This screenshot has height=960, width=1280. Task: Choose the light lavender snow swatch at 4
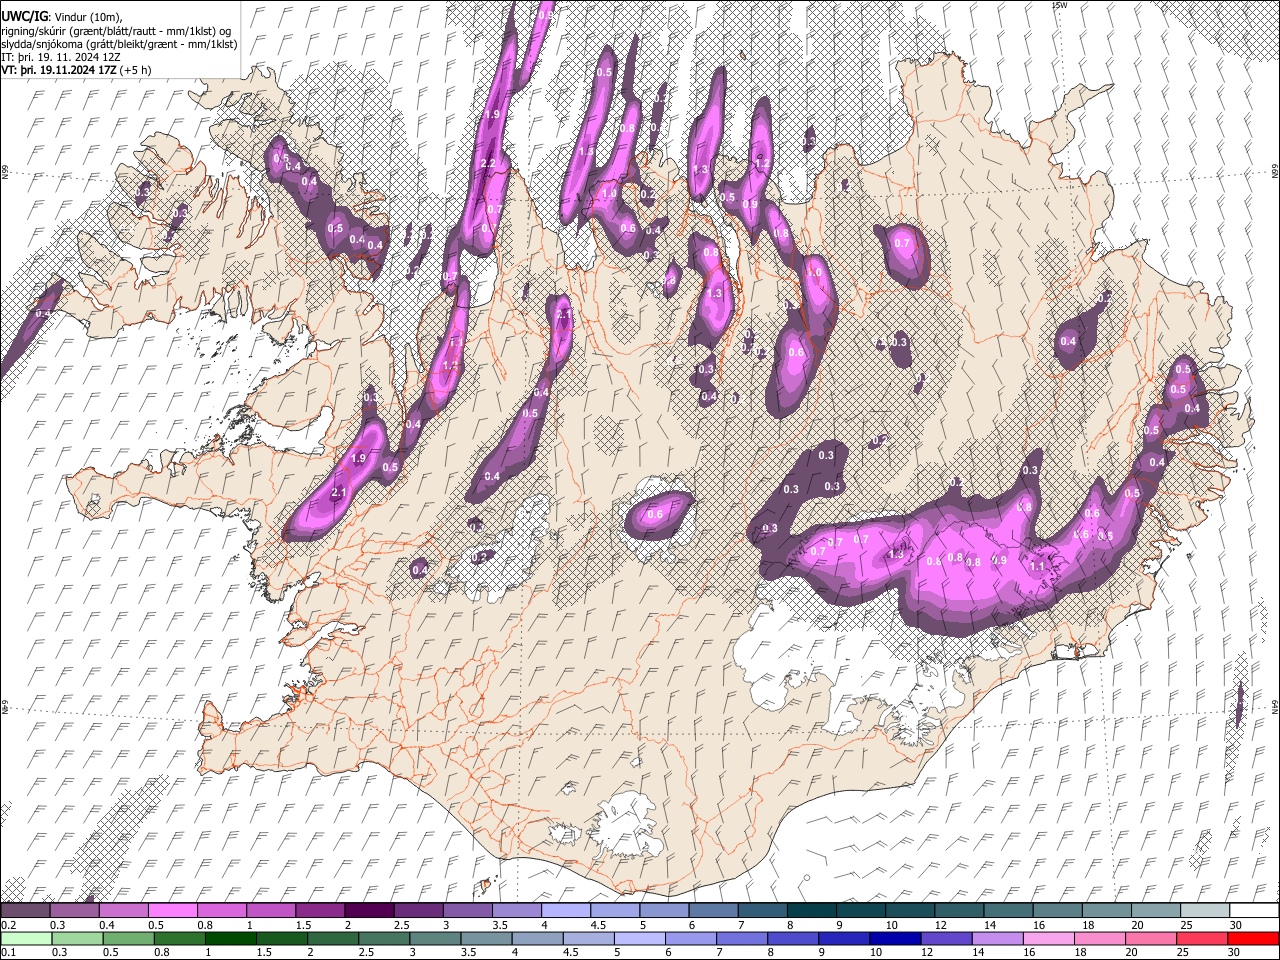(x=566, y=911)
